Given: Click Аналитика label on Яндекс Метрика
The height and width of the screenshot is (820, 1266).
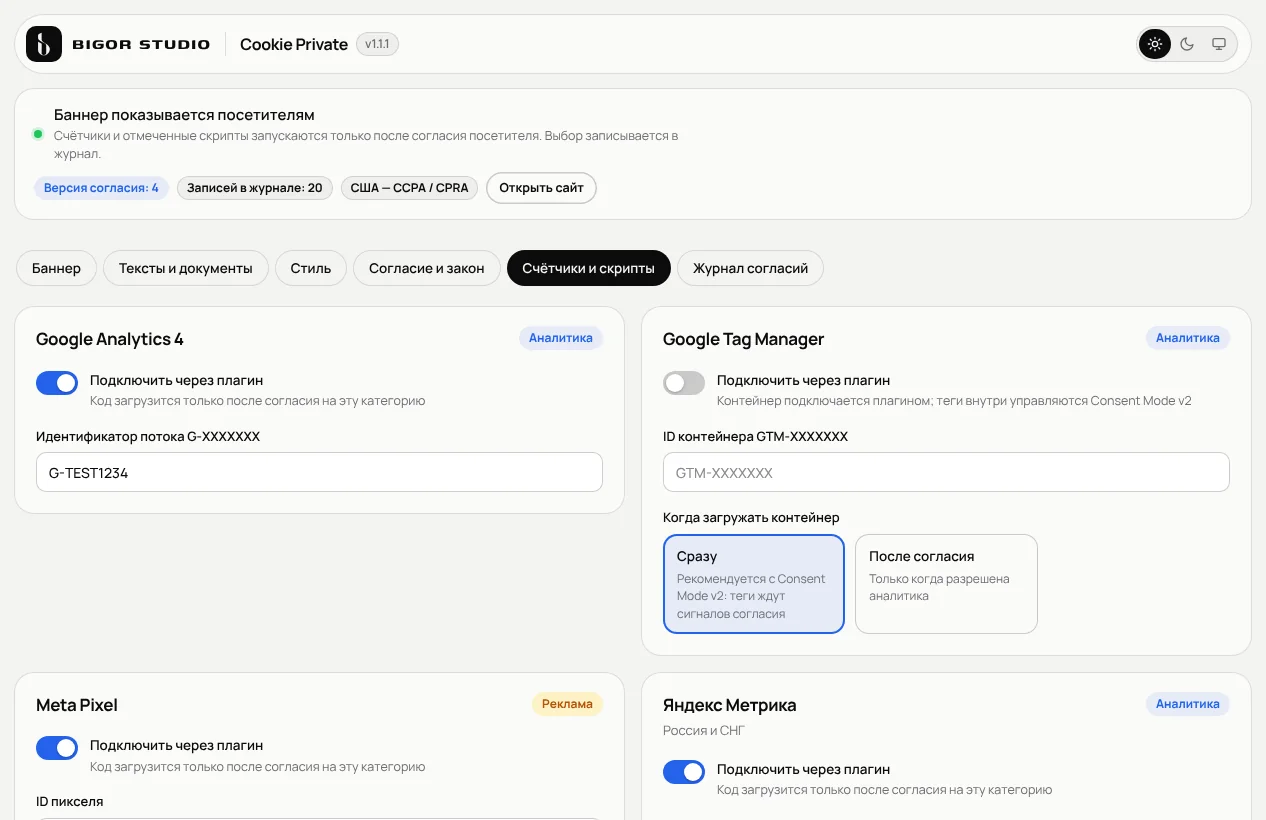Looking at the screenshot, I should coord(1188,704).
